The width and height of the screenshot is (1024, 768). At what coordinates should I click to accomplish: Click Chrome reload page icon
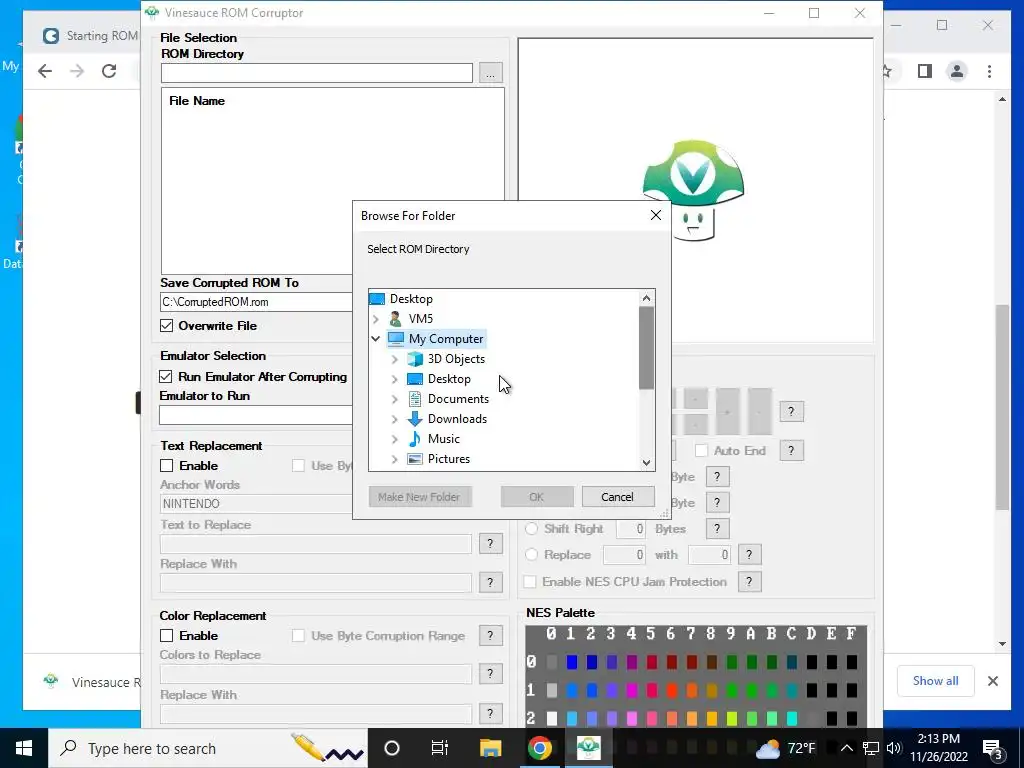point(109,71)
